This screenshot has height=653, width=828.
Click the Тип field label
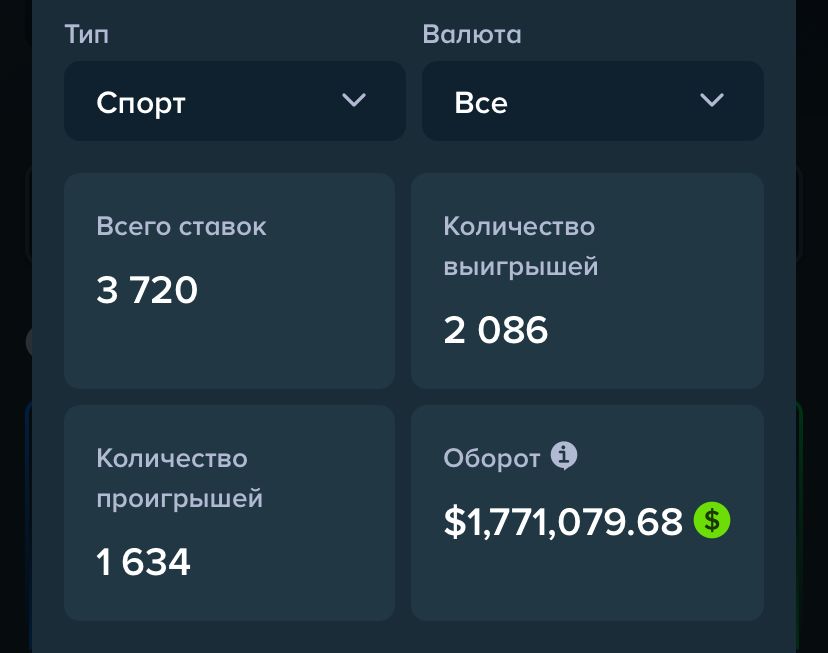(x=87, y=34)
